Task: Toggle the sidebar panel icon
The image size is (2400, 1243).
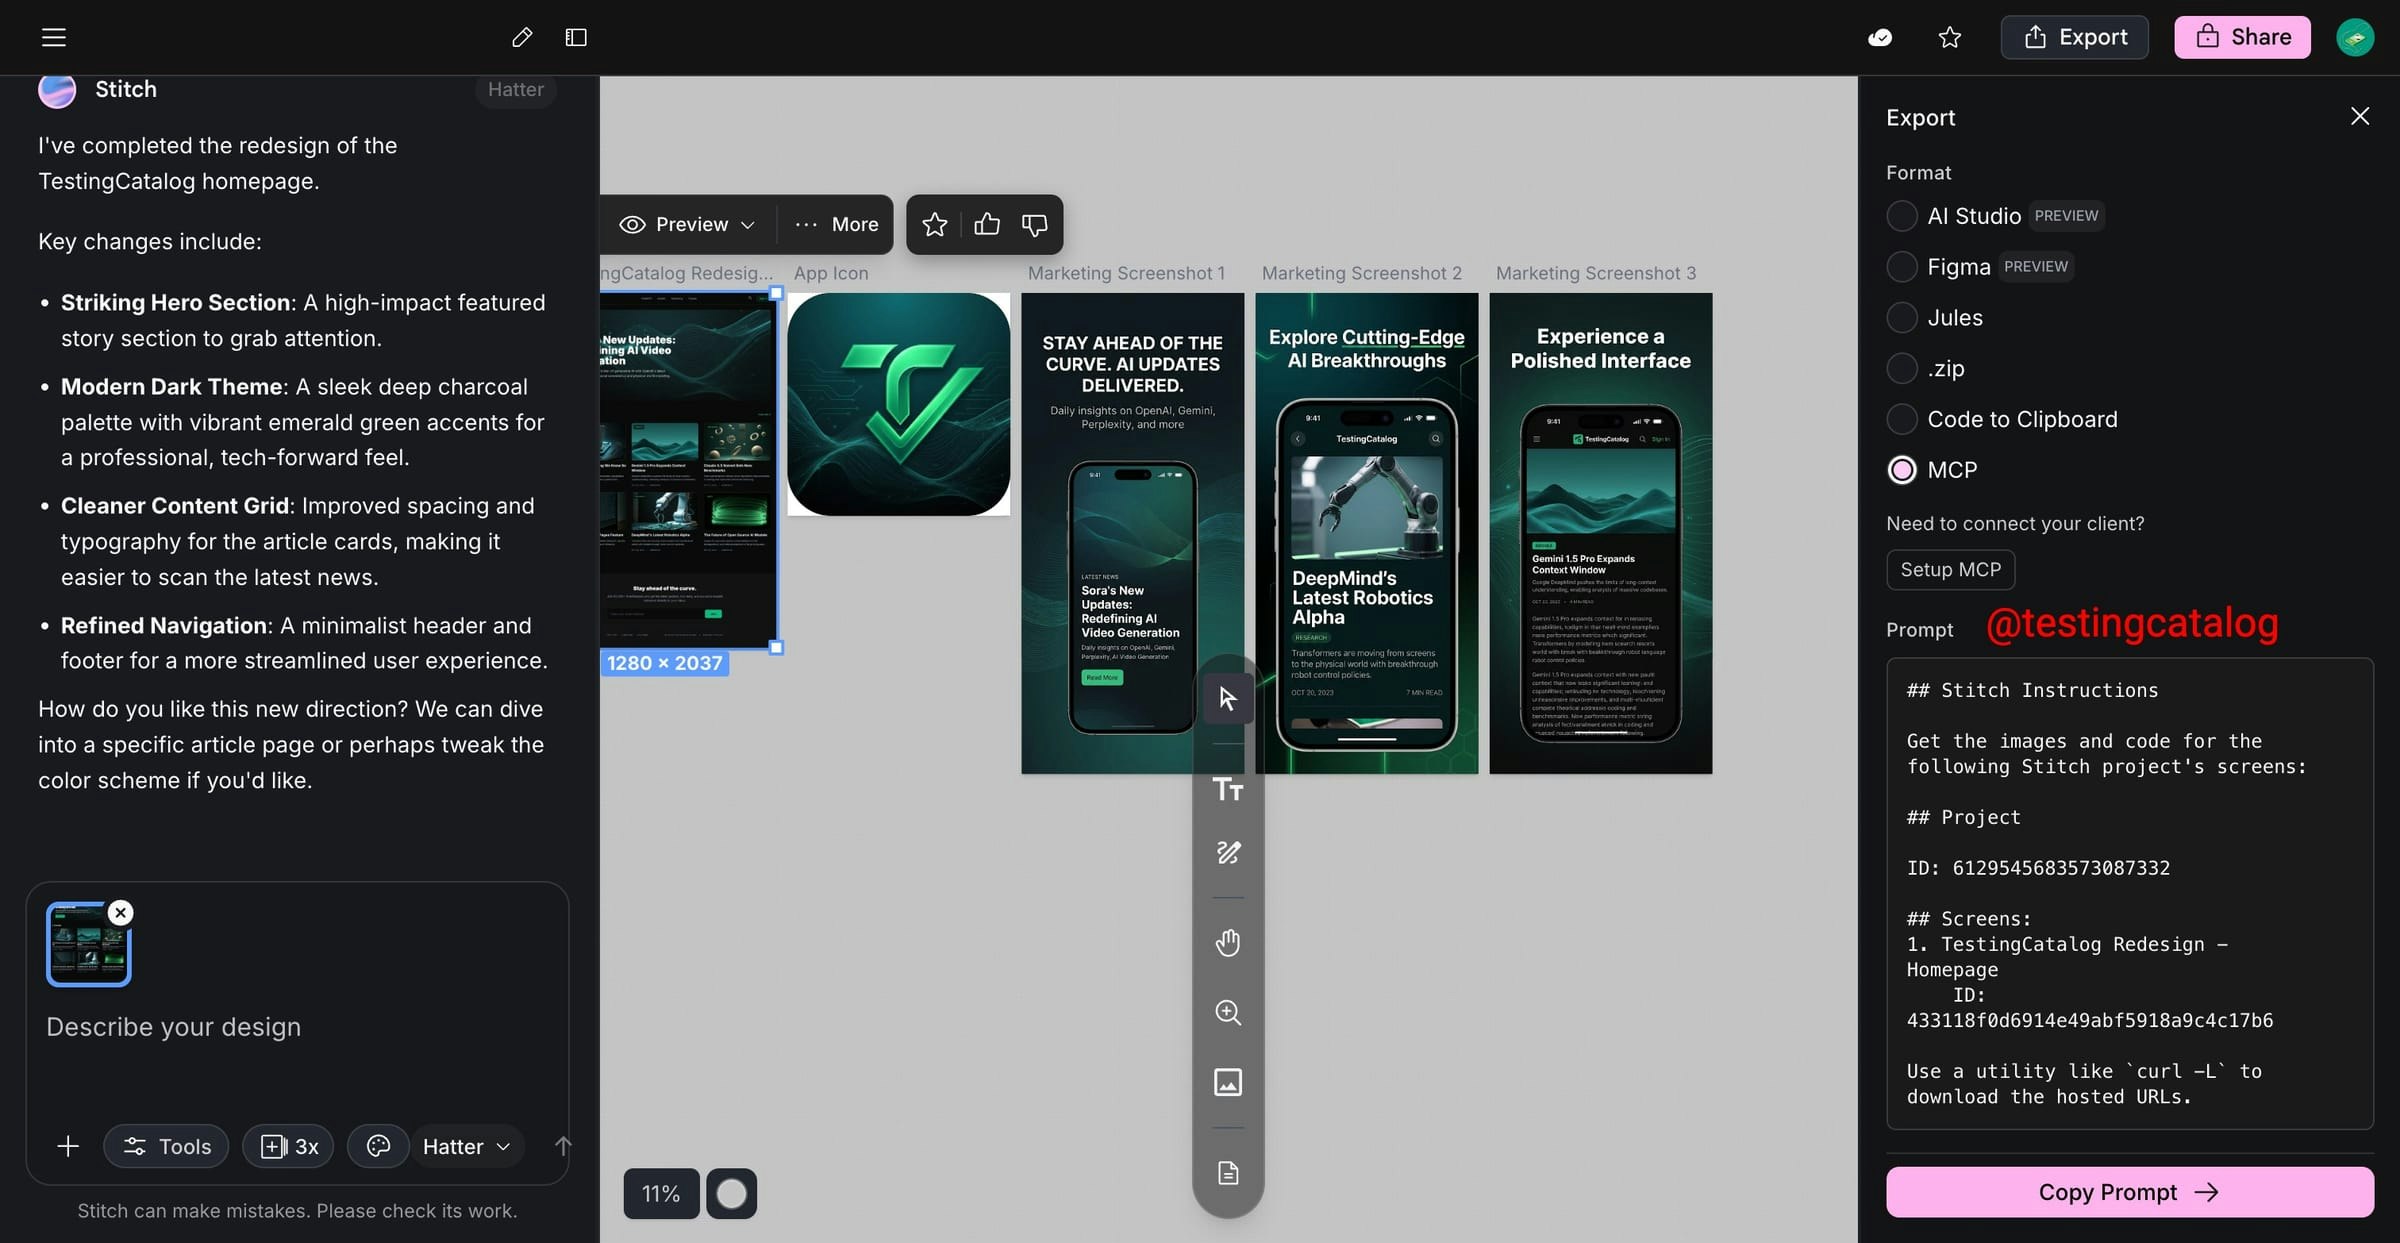Action: coord(576,37)
